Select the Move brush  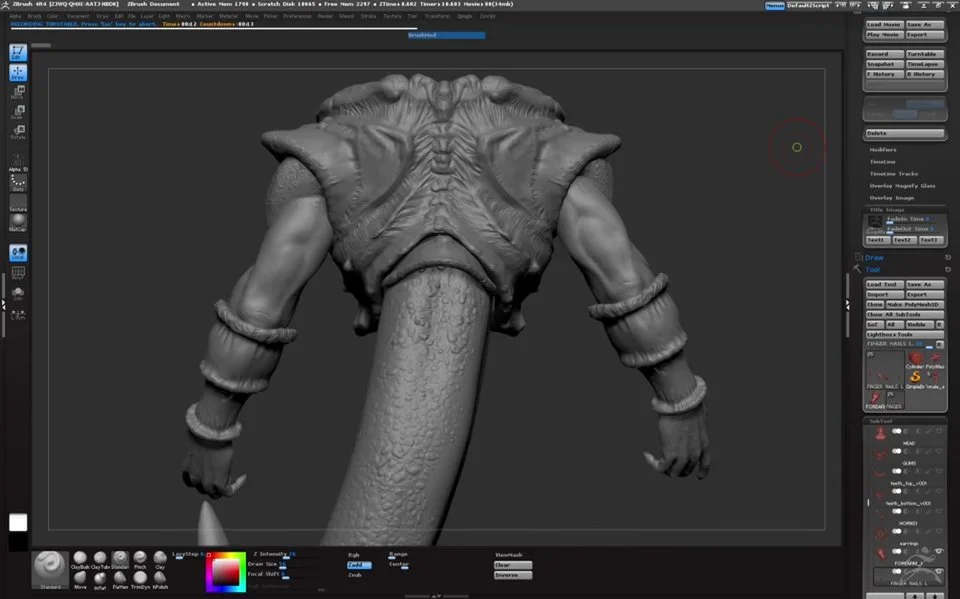click(x=80, y=578)
